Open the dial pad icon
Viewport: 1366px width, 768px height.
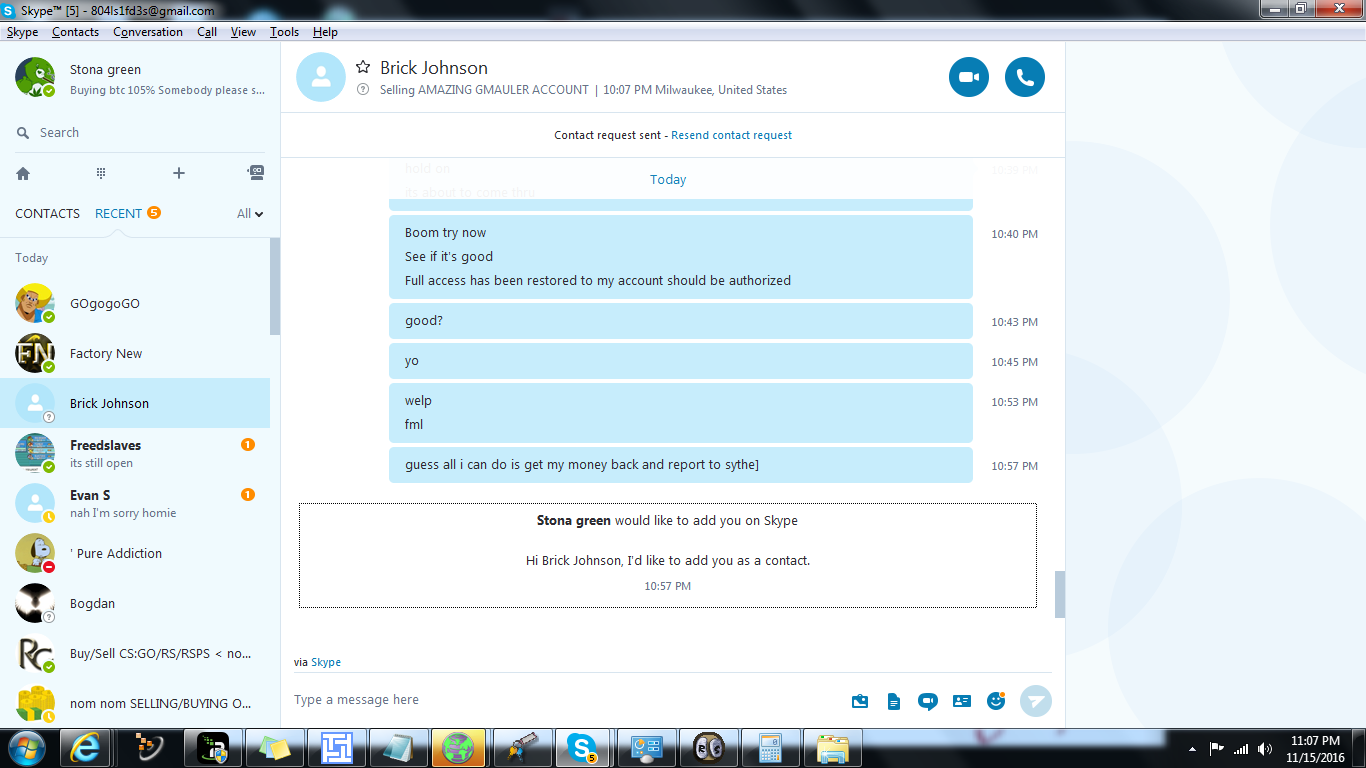pos(101,173)
